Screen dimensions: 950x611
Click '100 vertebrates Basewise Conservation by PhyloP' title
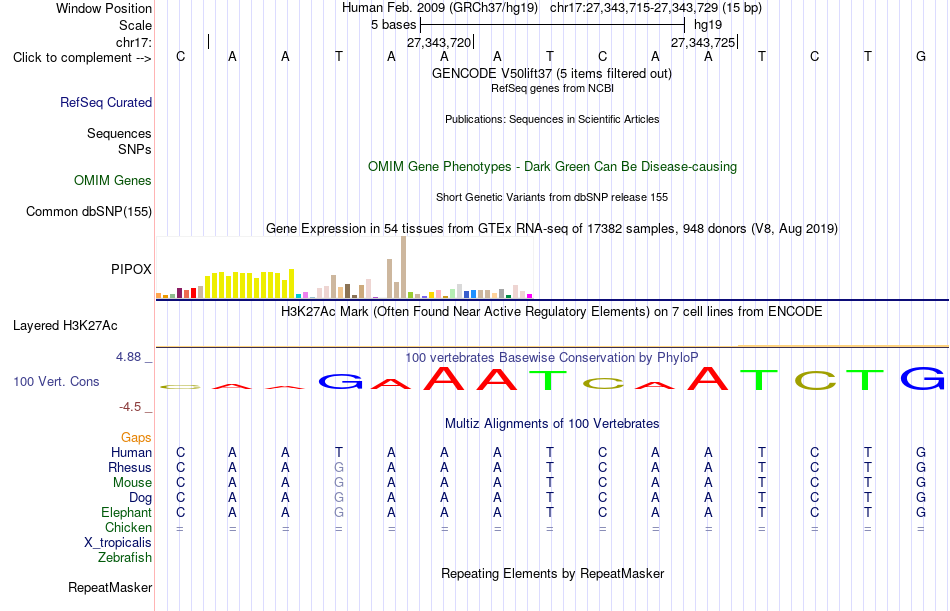(552, 358)
